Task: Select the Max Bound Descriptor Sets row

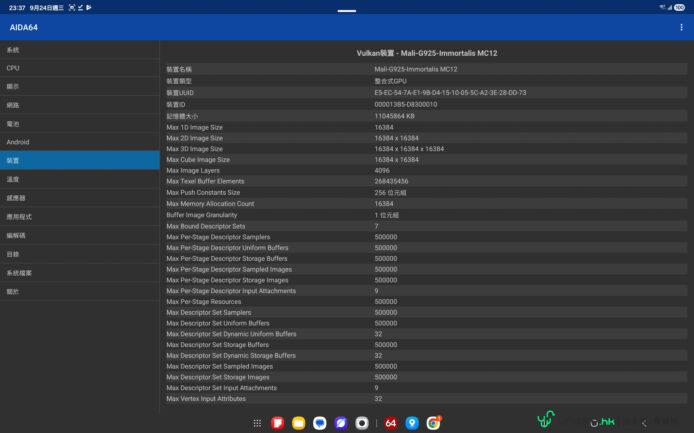Action: pyautogui.click(x=426, y=226)
